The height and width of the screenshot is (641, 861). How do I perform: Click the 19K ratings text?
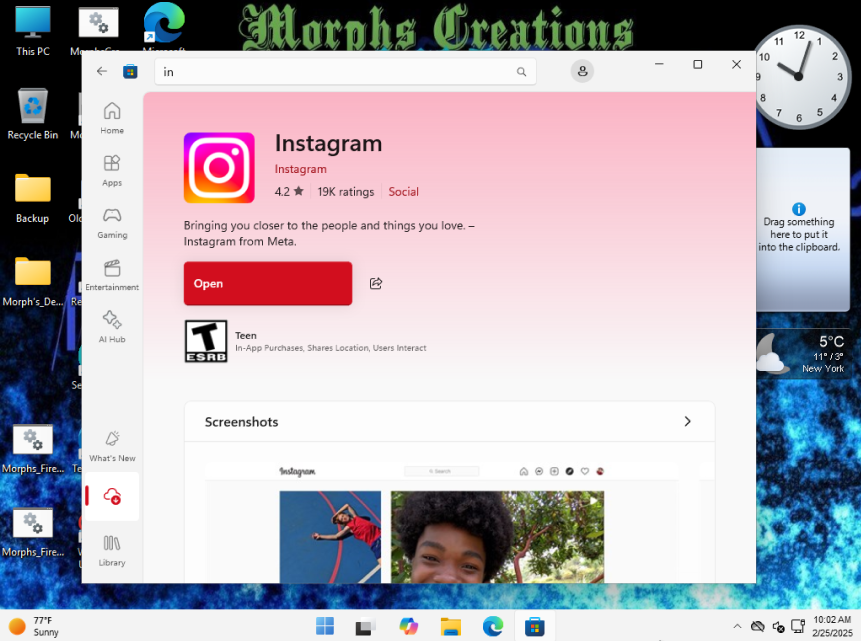click(345, 192)
